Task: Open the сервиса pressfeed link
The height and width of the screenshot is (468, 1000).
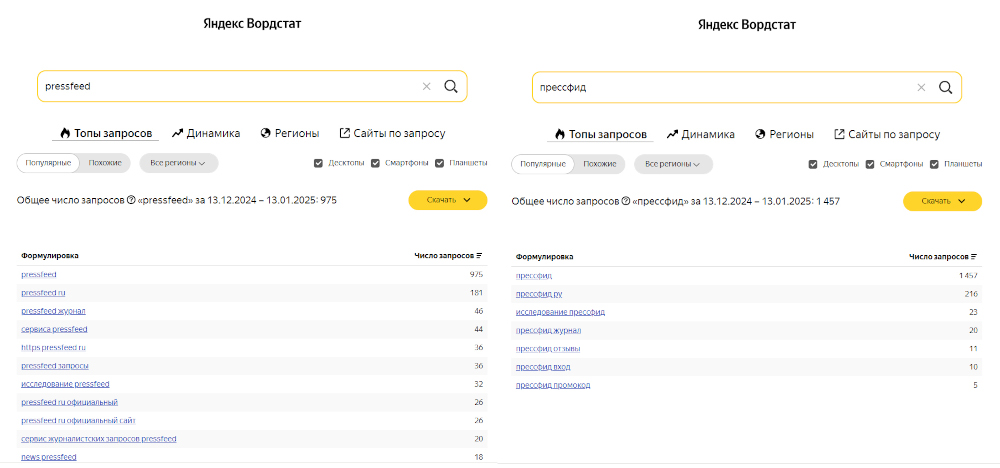Action: [x=54, y=329]
